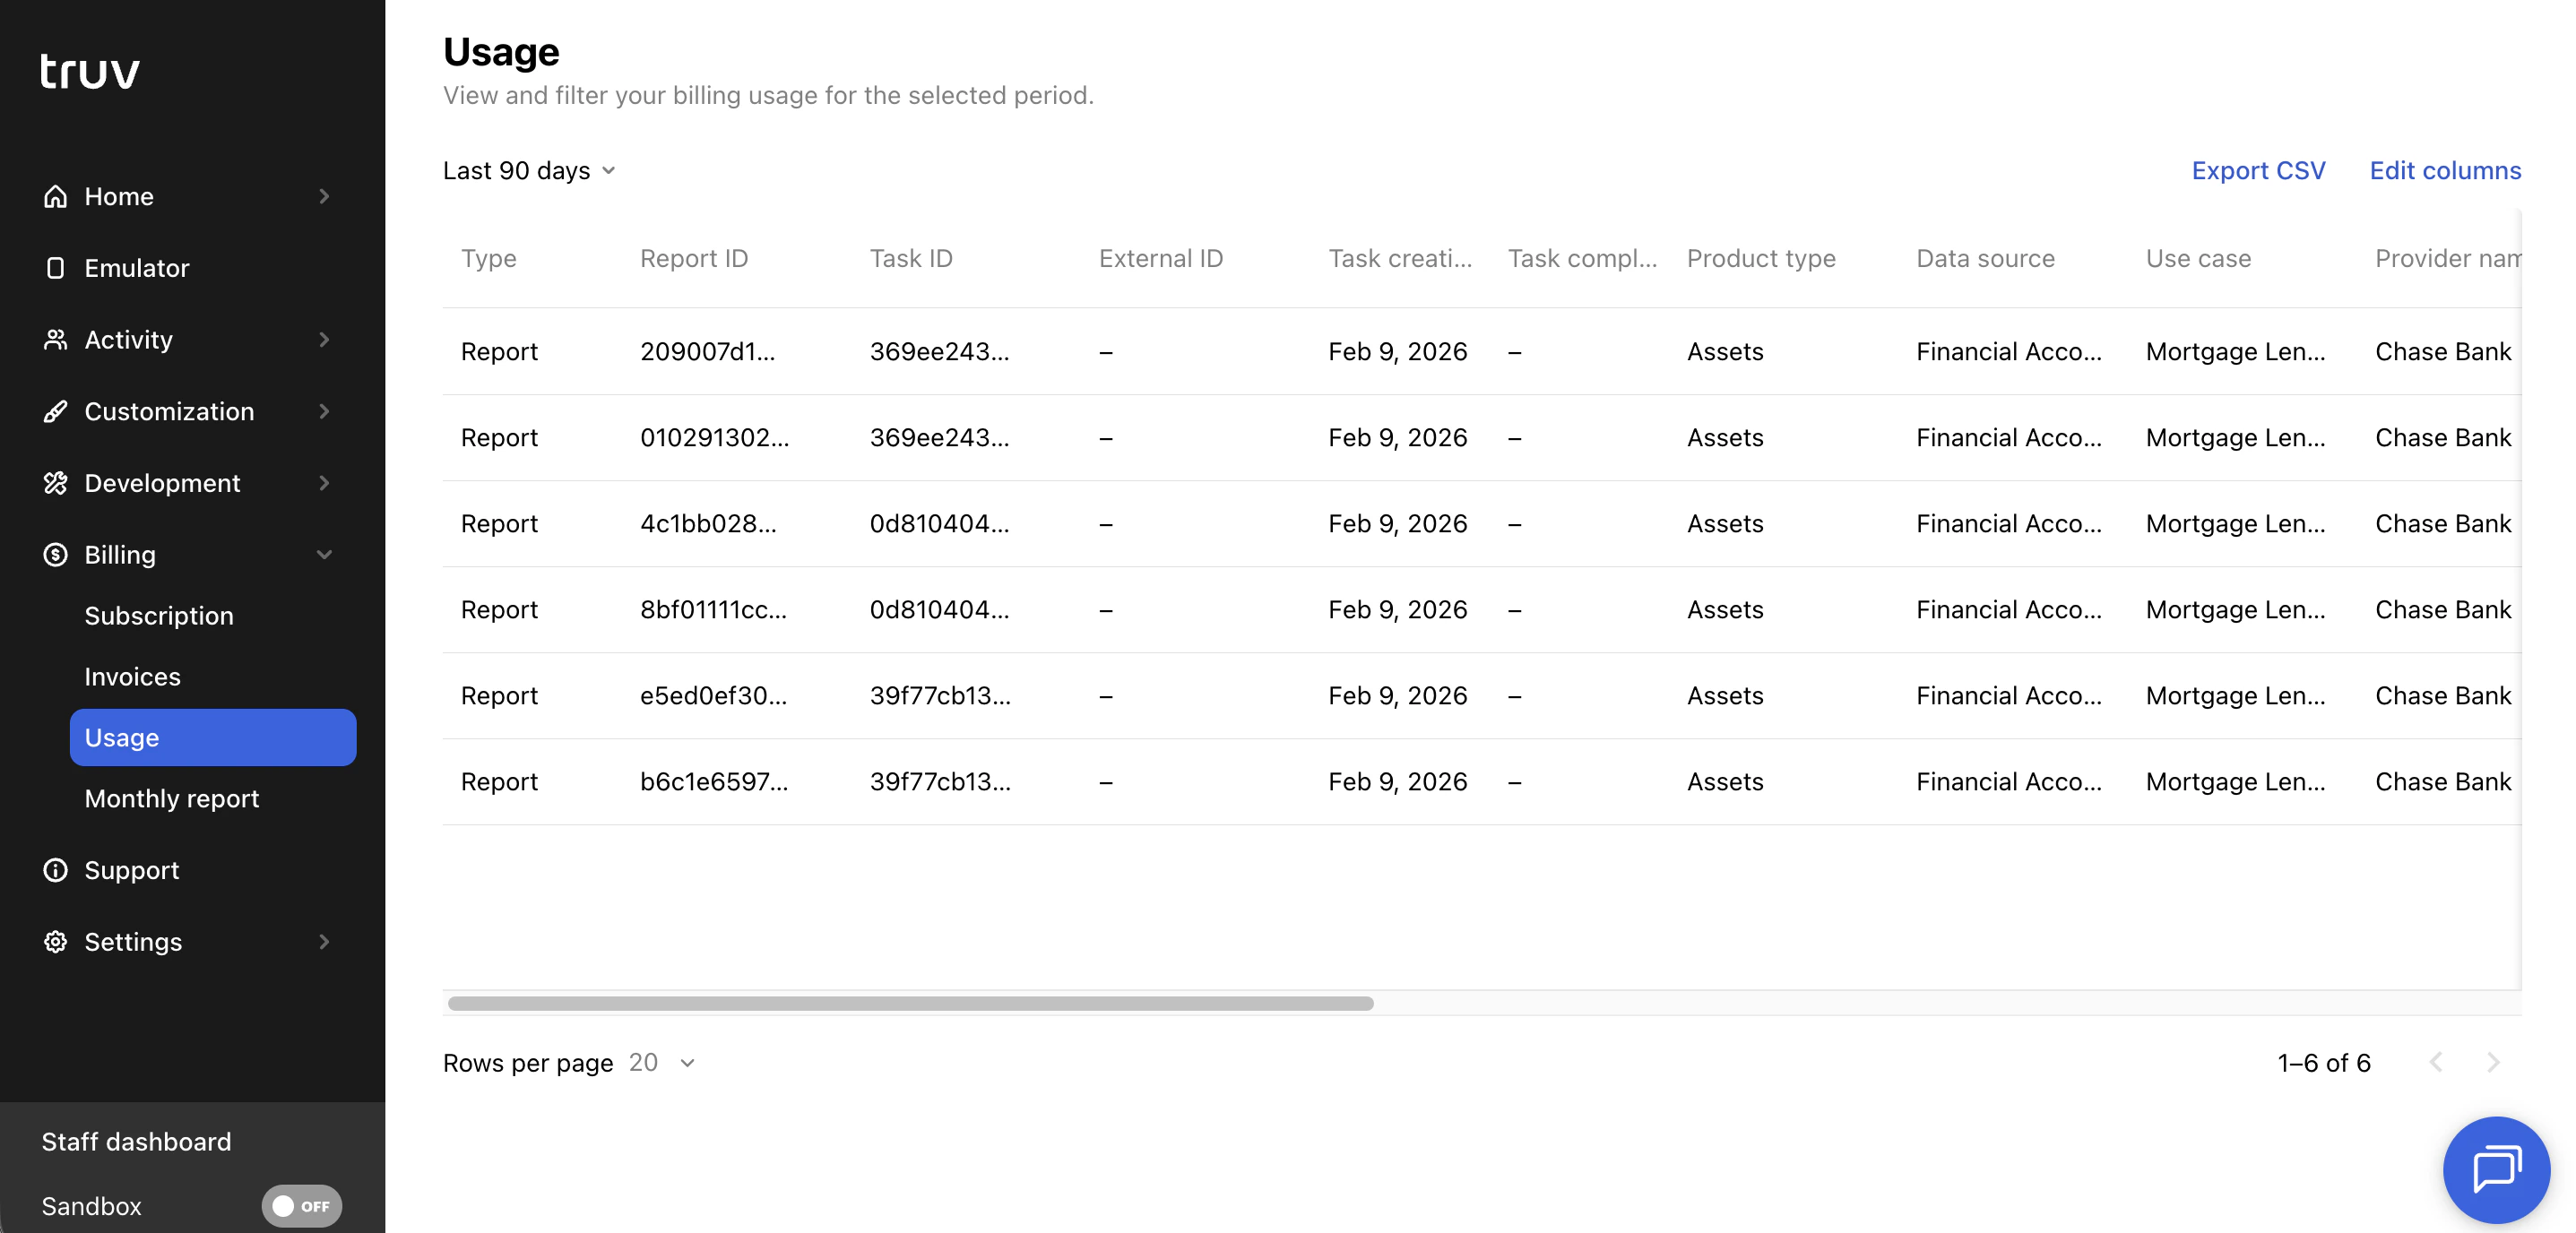
Task: Select the Customization brush icon
Action: 56,411
